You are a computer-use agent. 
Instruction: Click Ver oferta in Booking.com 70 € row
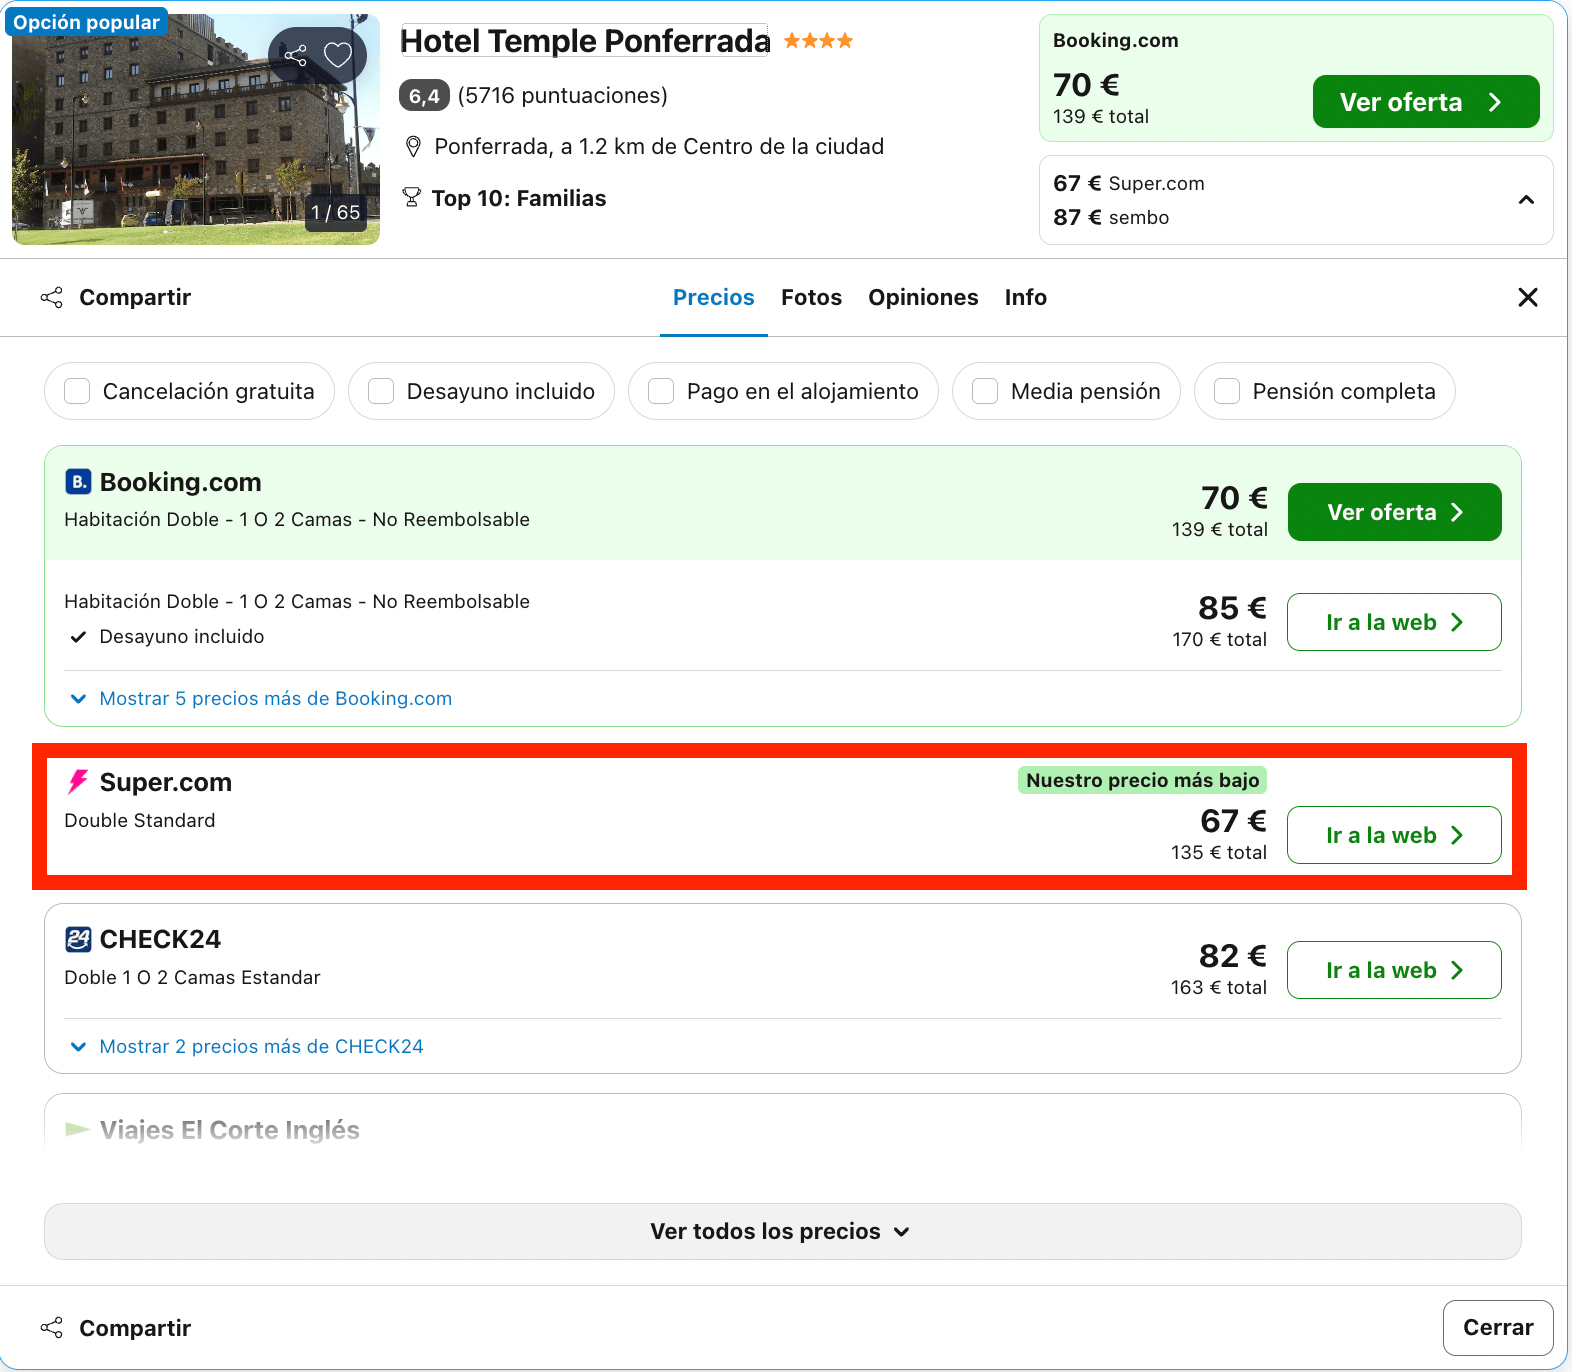(1394, 512)
